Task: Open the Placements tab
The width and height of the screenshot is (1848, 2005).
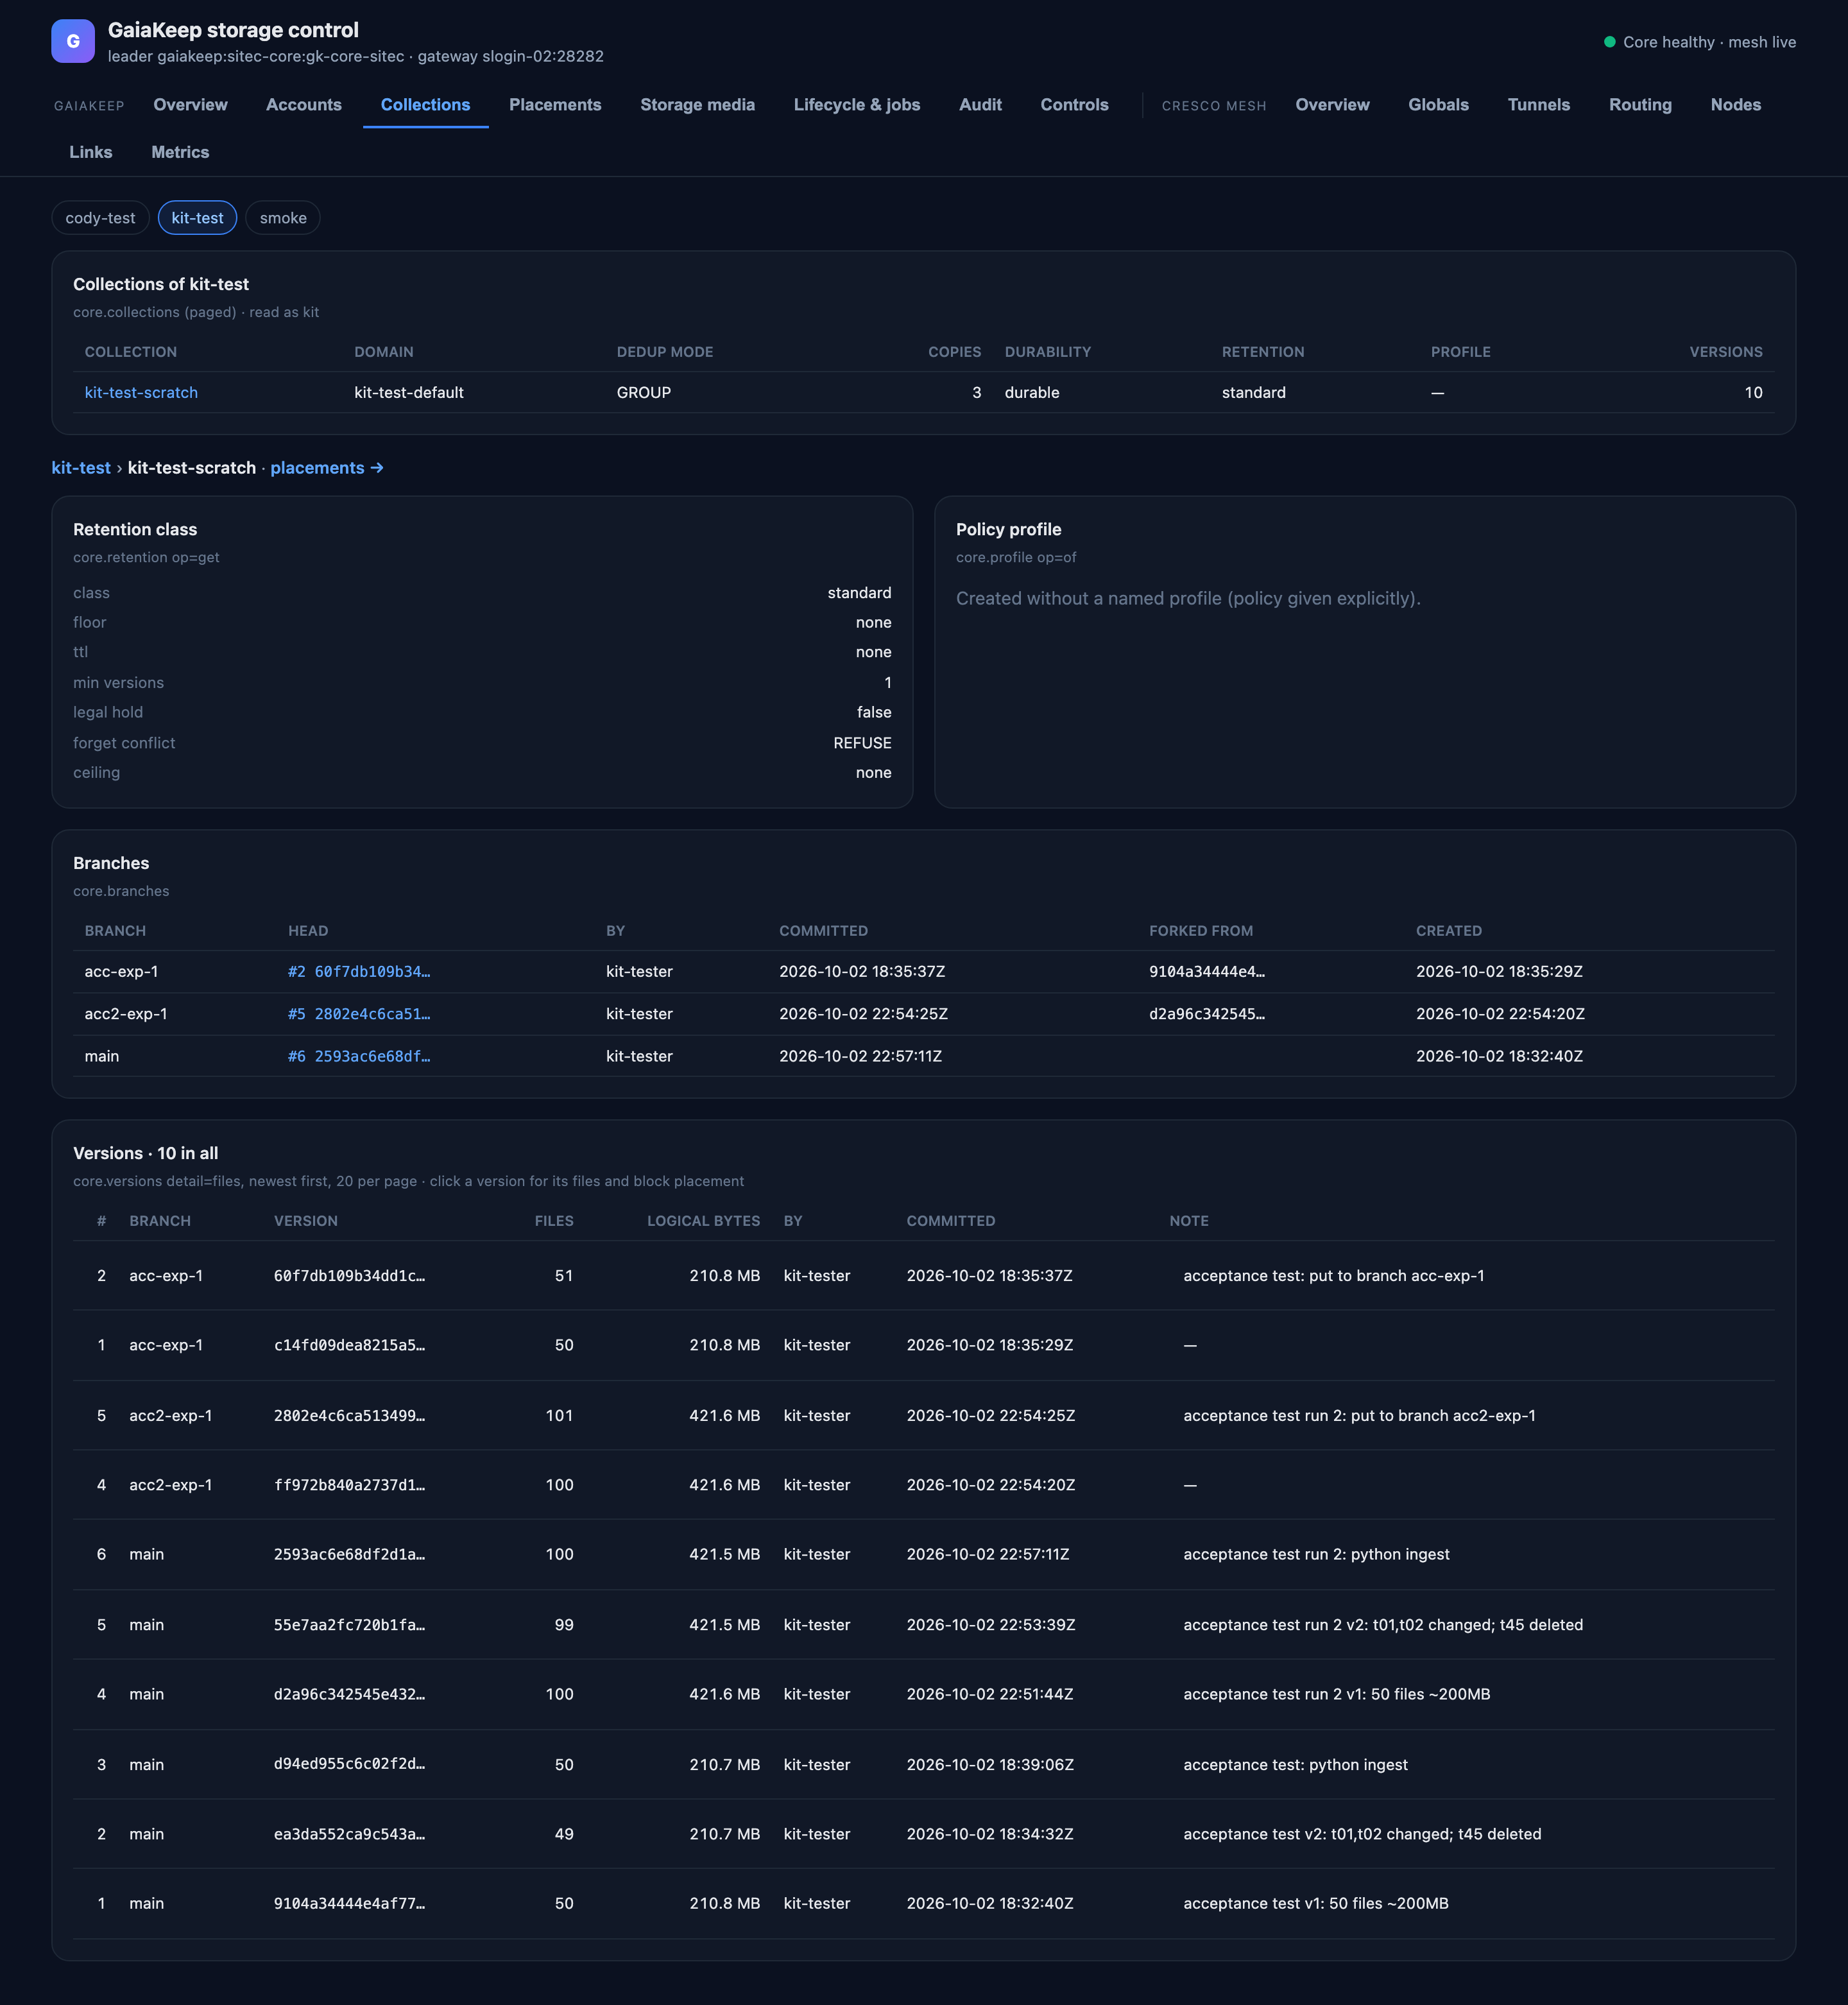Action: 555,105
